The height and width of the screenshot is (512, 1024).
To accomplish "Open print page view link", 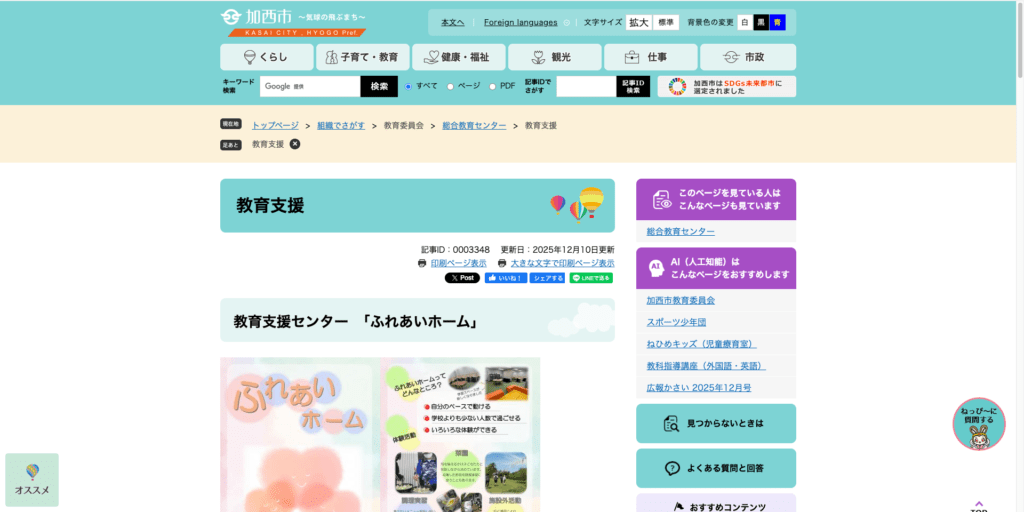I will click(x=458, y=263).
